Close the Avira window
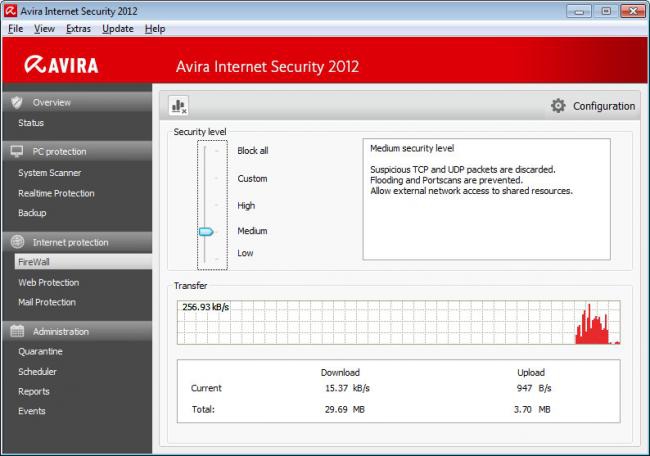 [x=633, y=11]
